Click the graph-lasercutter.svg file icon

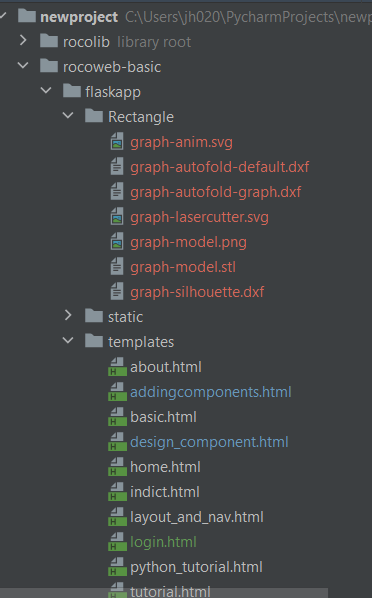tap(117, 217)
